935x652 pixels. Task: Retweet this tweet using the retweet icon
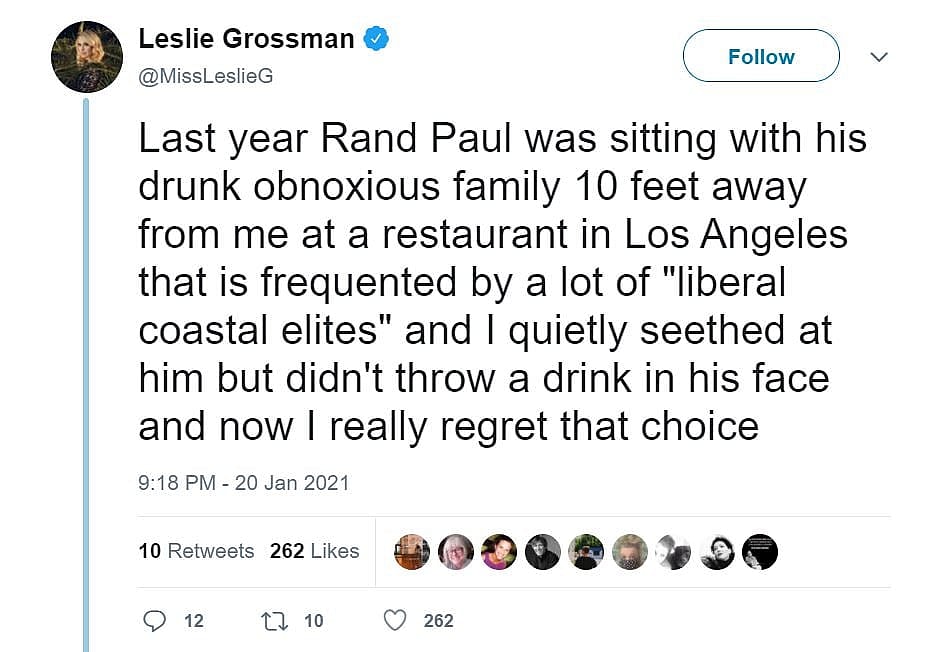(x=273, y=621)
